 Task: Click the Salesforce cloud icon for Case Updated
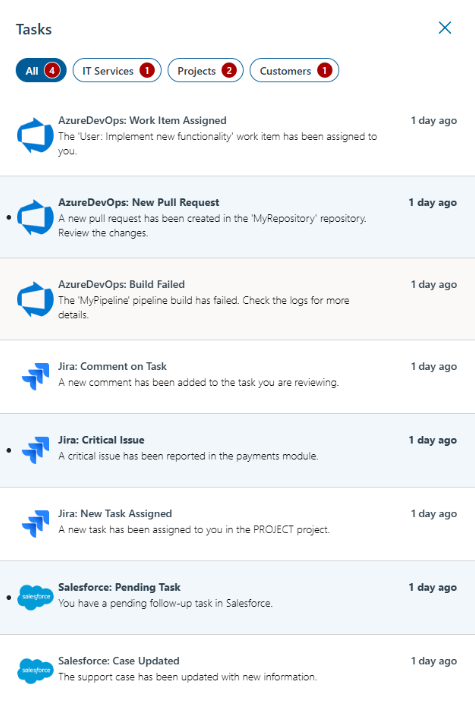coord(36,671)
